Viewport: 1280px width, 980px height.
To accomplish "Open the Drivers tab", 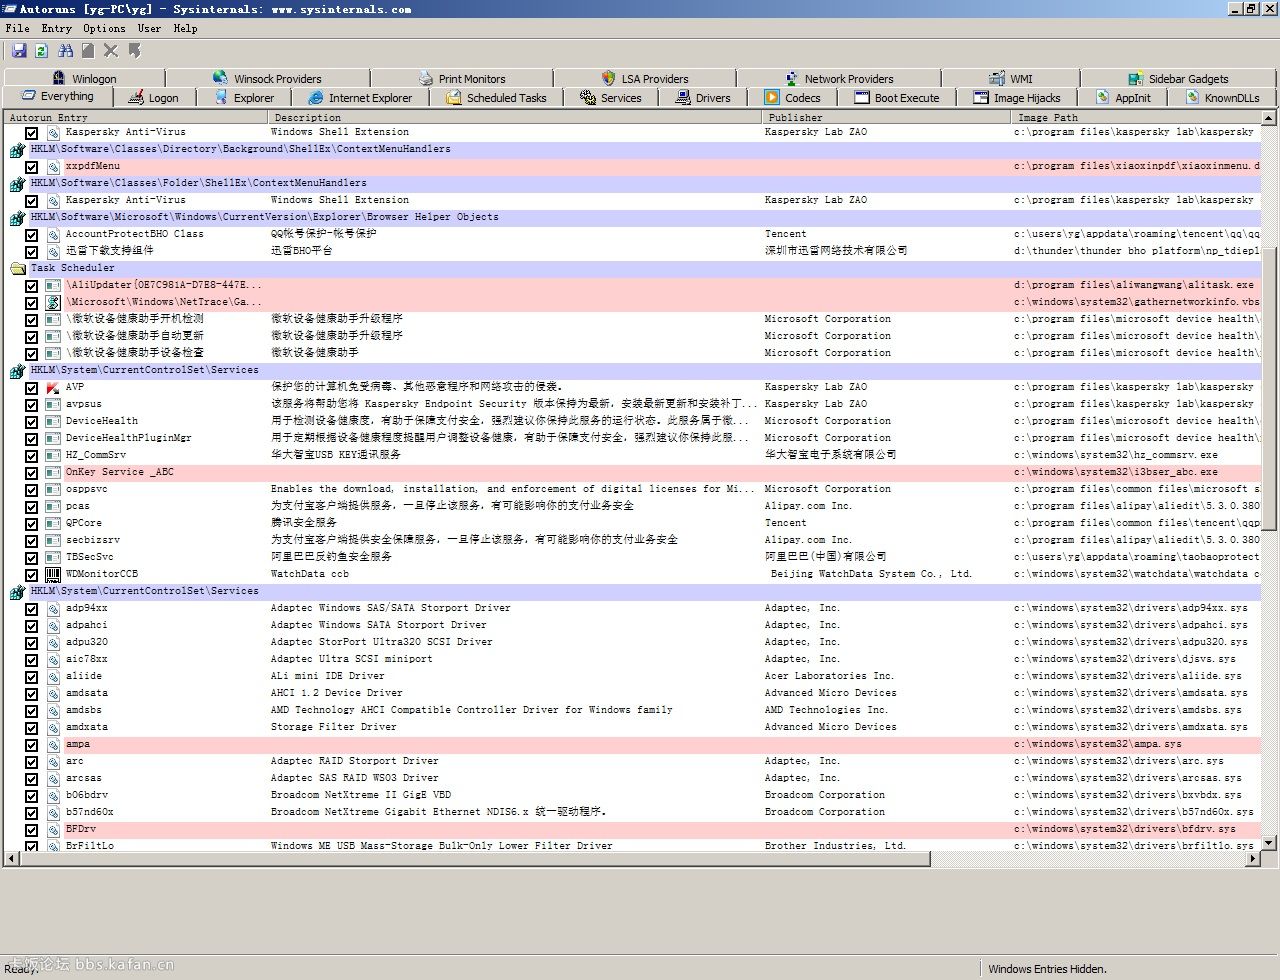I will (703, 98).
